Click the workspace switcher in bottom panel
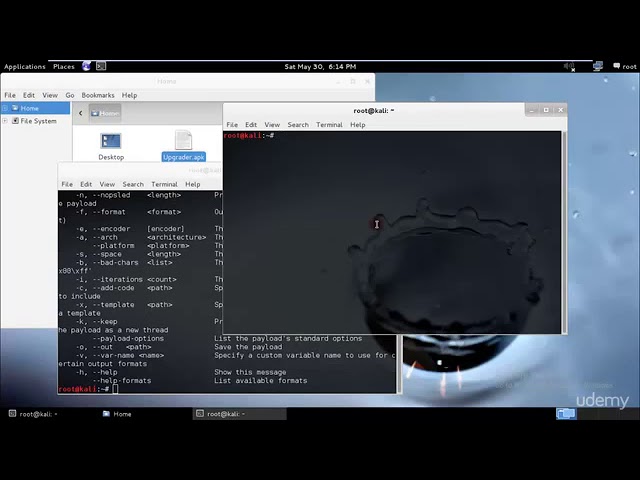This screenshot has height=480, width=640. (x=566, y=414)
